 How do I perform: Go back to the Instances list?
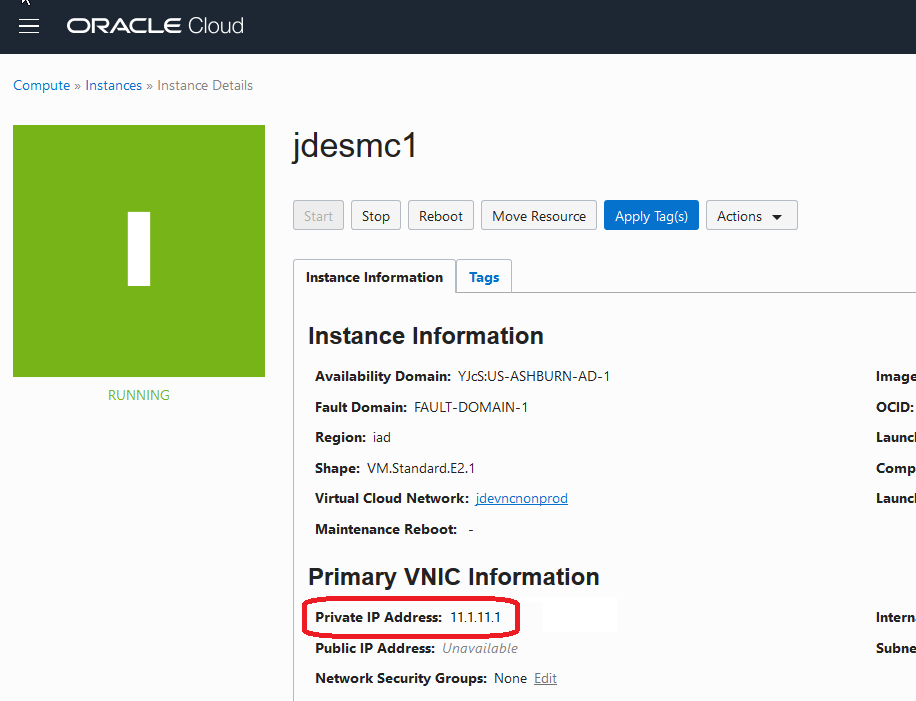click(113, 85)
